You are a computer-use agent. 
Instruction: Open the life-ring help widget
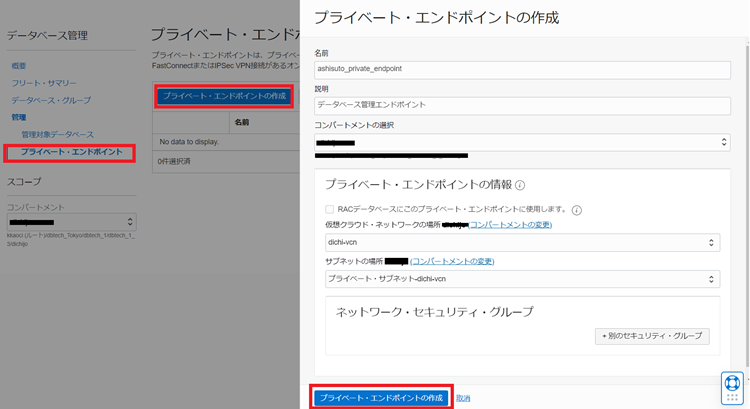click(732, 387)
